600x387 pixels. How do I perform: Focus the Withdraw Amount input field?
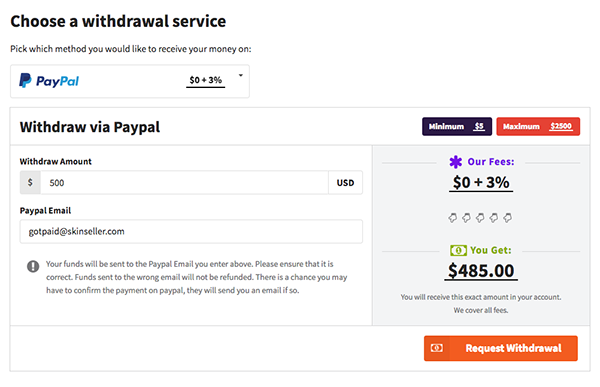click(x=184, y=183)
